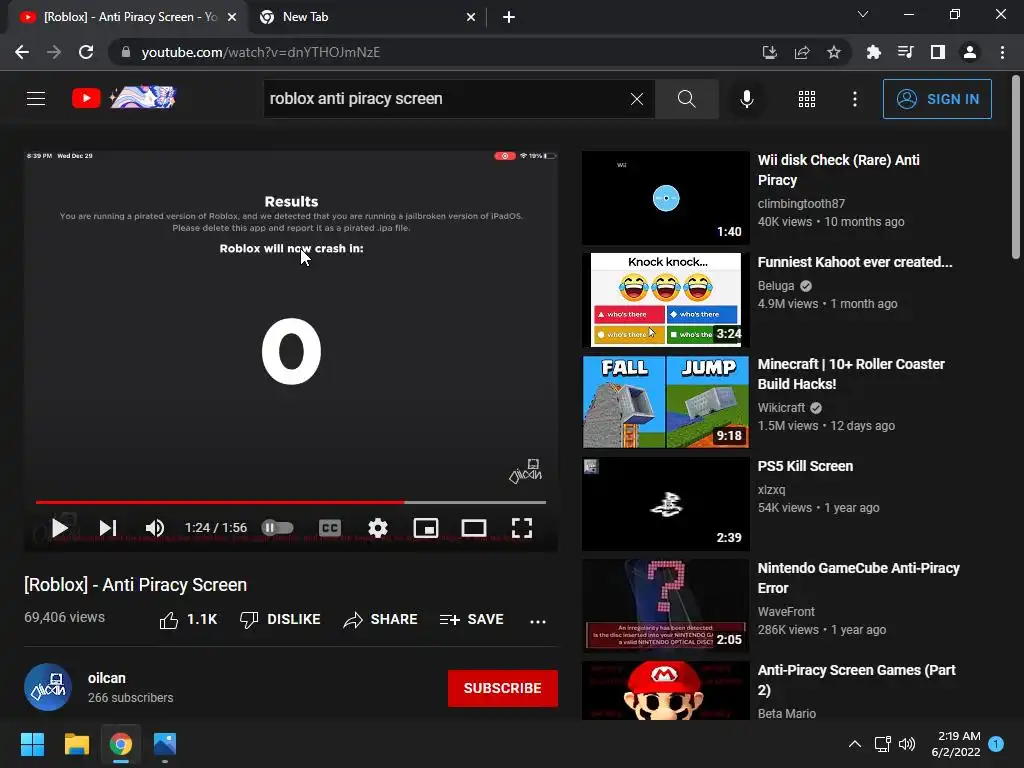Viewport: 1024px width, 768px height.
Task: Go to YouTube home via logo
Action: click(123, 98)
